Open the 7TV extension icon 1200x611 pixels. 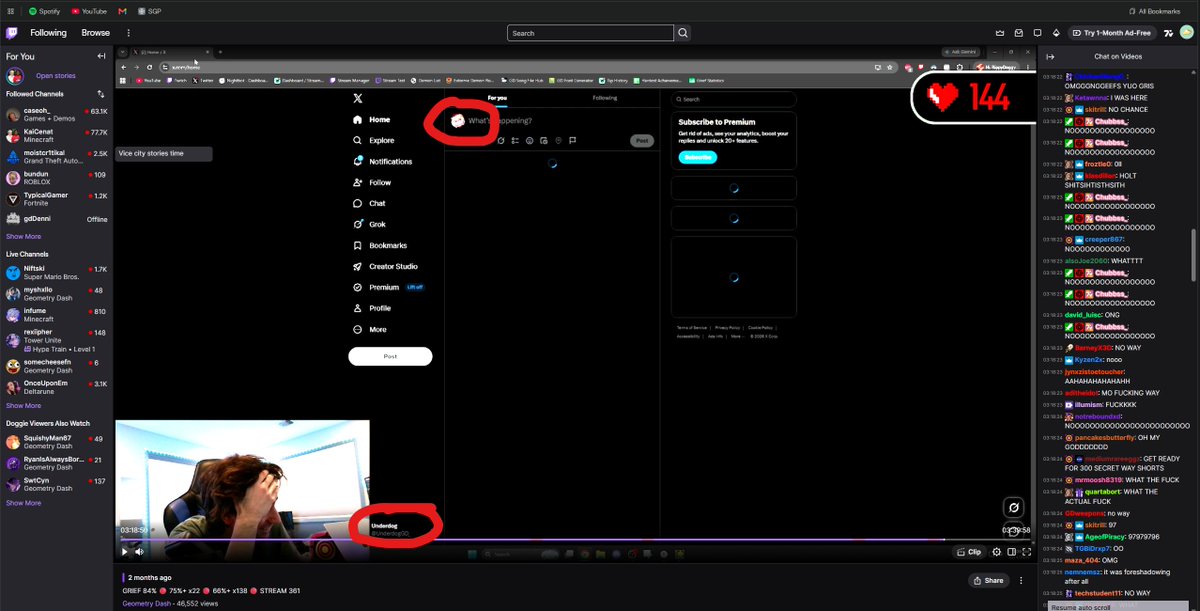pyautogui.click(x=1169, y=33)
